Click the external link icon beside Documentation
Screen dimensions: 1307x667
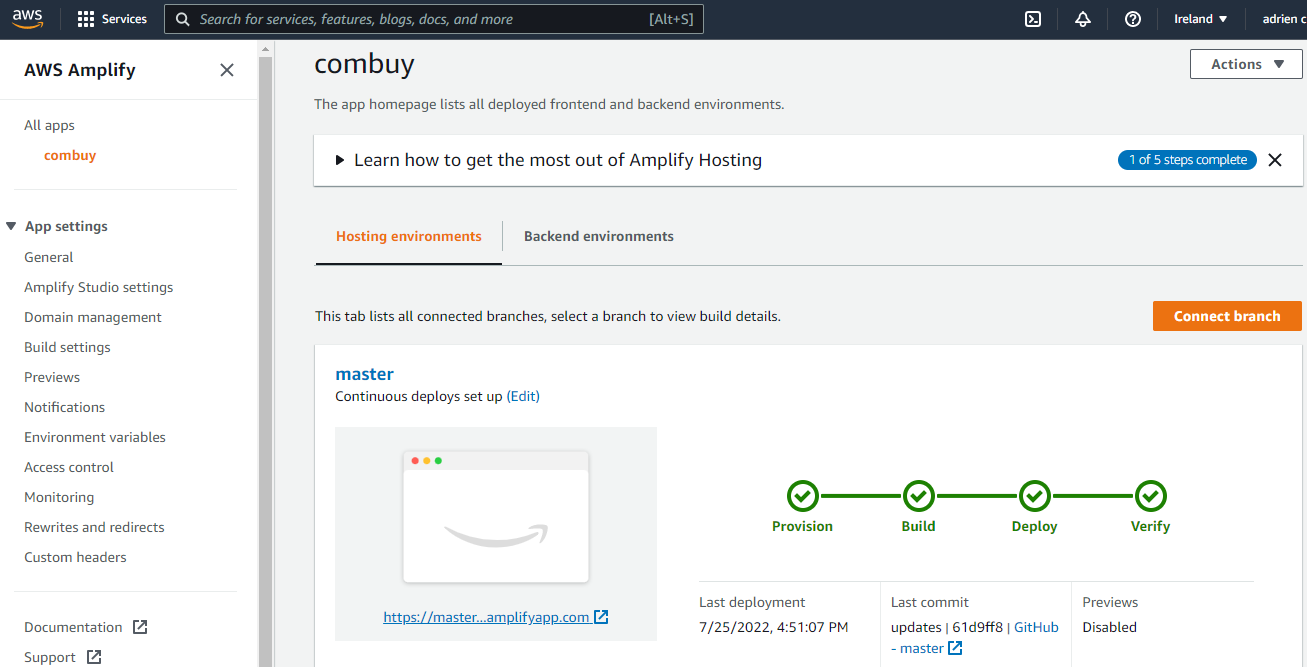141,627
